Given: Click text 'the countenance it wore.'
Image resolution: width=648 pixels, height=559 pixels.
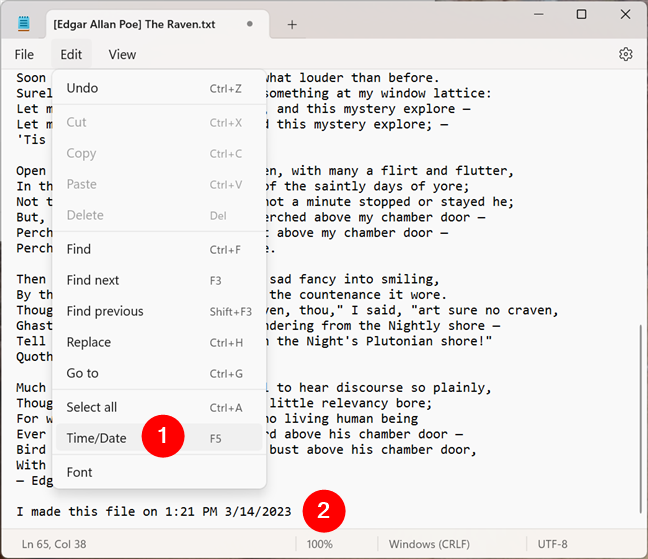Looking at the screenshot, I should click(358, 295).
